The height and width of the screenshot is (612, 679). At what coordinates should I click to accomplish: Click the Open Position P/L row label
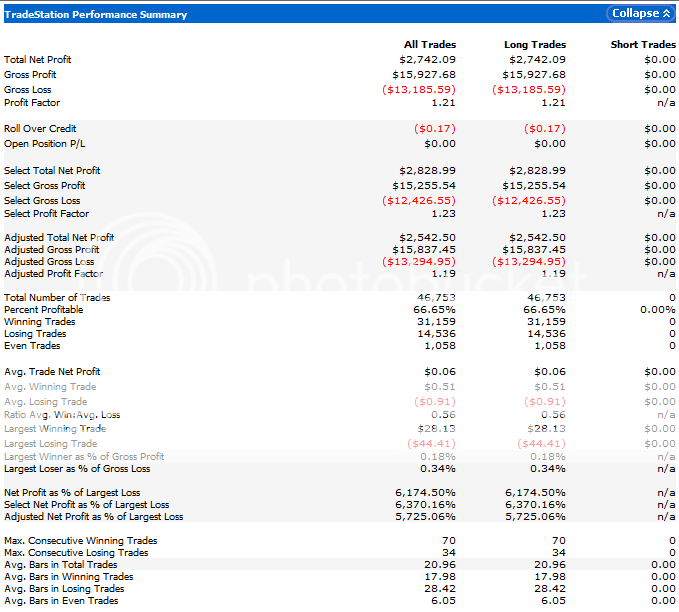coord(40,143)
